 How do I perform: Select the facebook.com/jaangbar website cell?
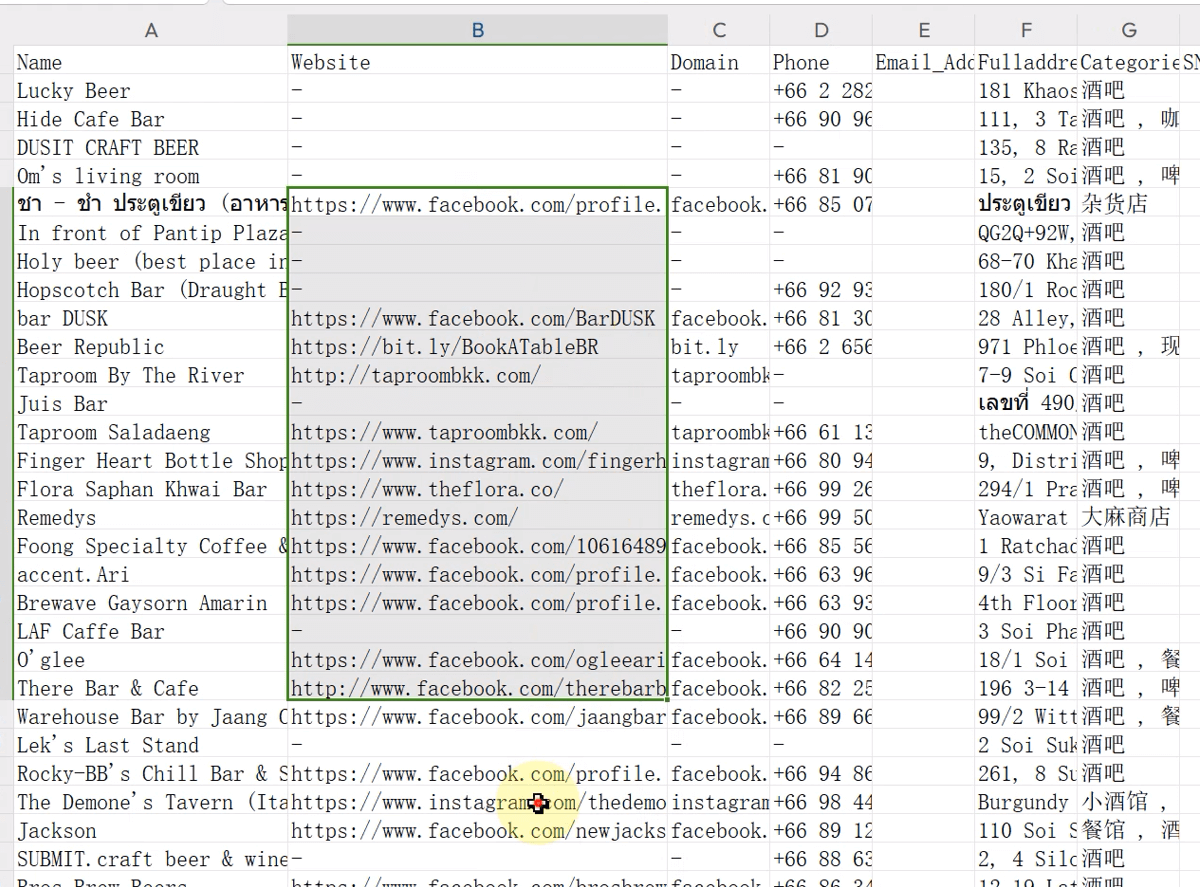click(x=478, y=718)
